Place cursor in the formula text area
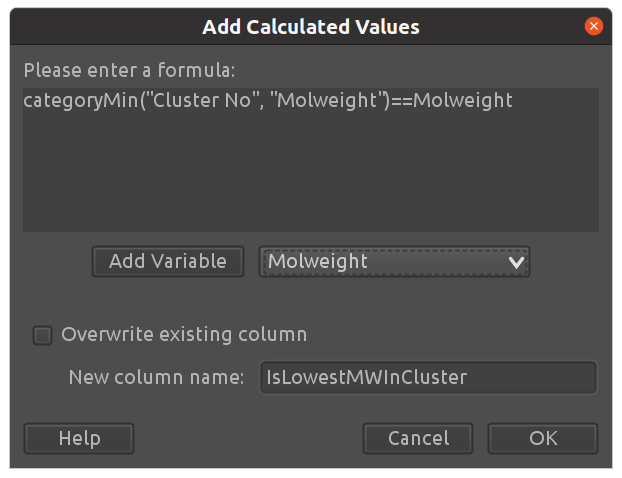Image resolution: width=622 pixels, height=478 pixels. [x=310, y=170]
